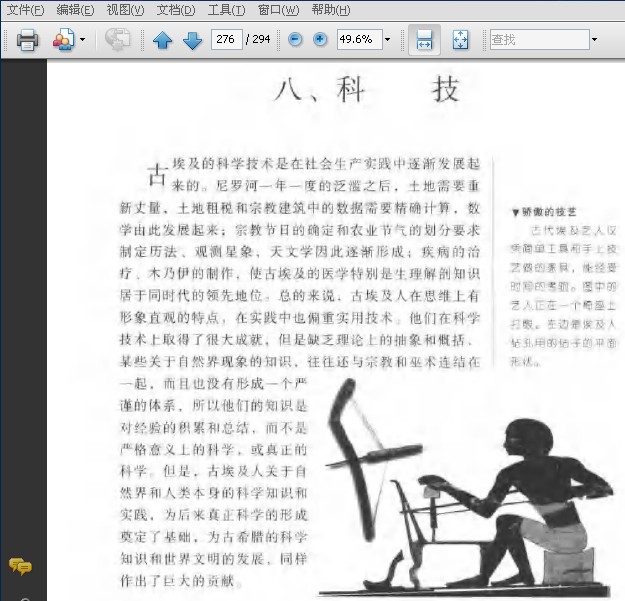Click the Print icon
This screenshot has width=625, height=601.
click(27, 39)
